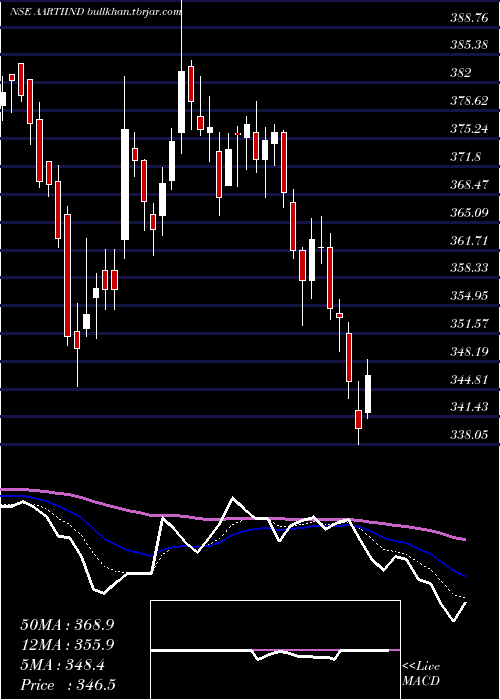Click the 12MA : 355.9 readout
The width and height of the screenshot is (500, 700).
(x=67, y=645)
